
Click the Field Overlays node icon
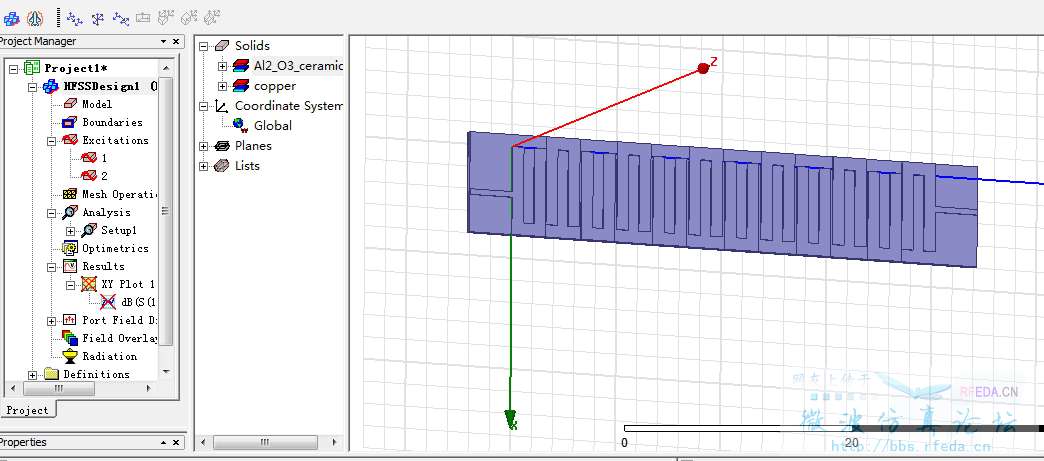[70, 338]
